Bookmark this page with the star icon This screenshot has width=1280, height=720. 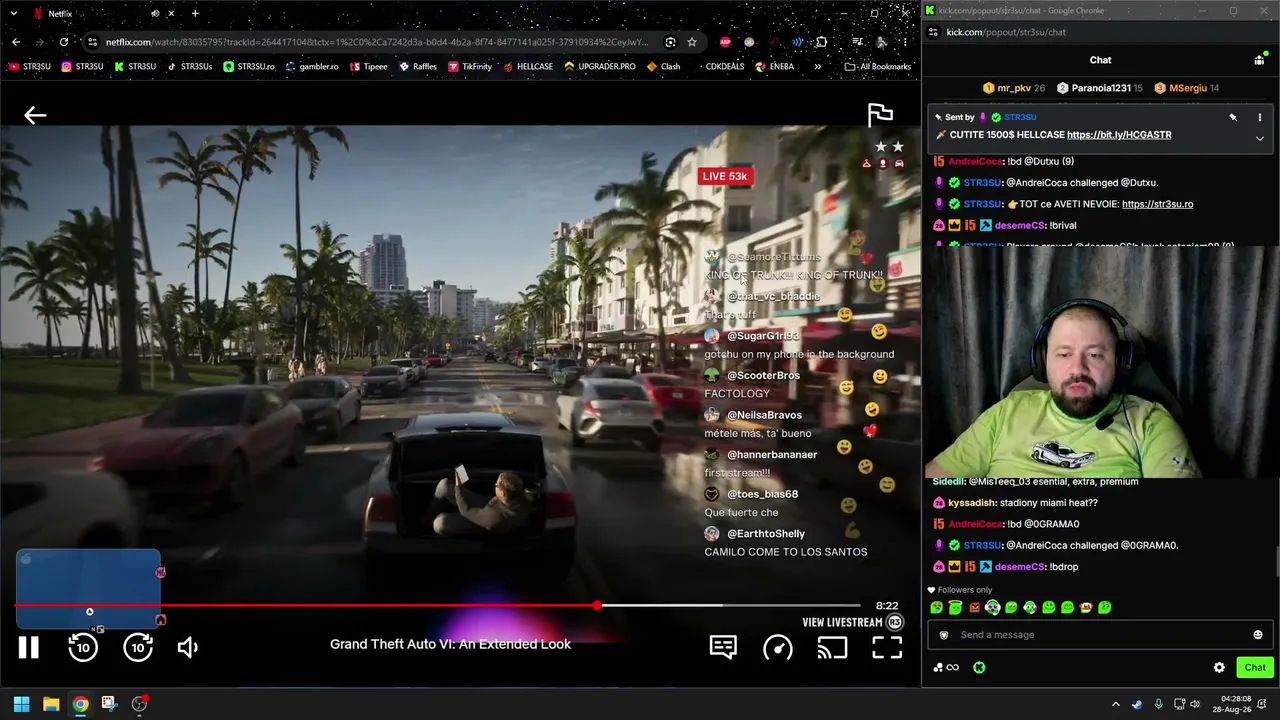tap(691, 42)
